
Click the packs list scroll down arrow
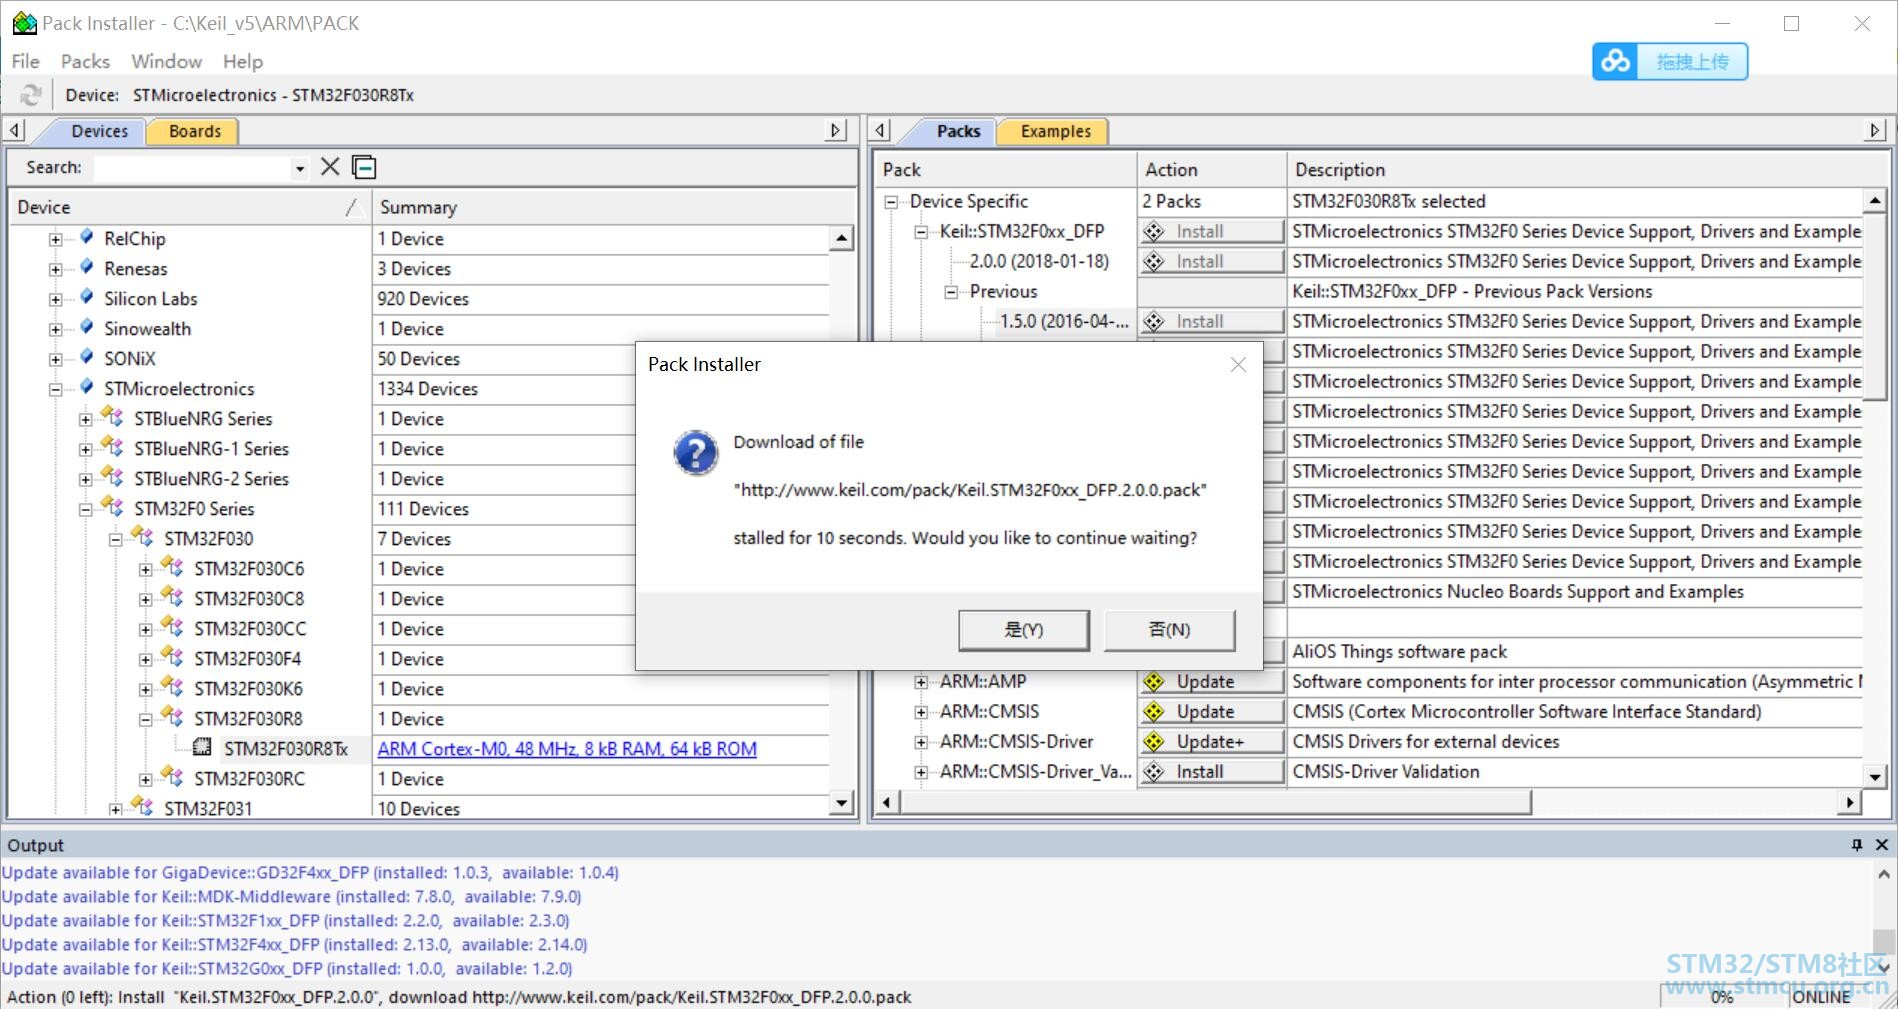coord(1875,777)
